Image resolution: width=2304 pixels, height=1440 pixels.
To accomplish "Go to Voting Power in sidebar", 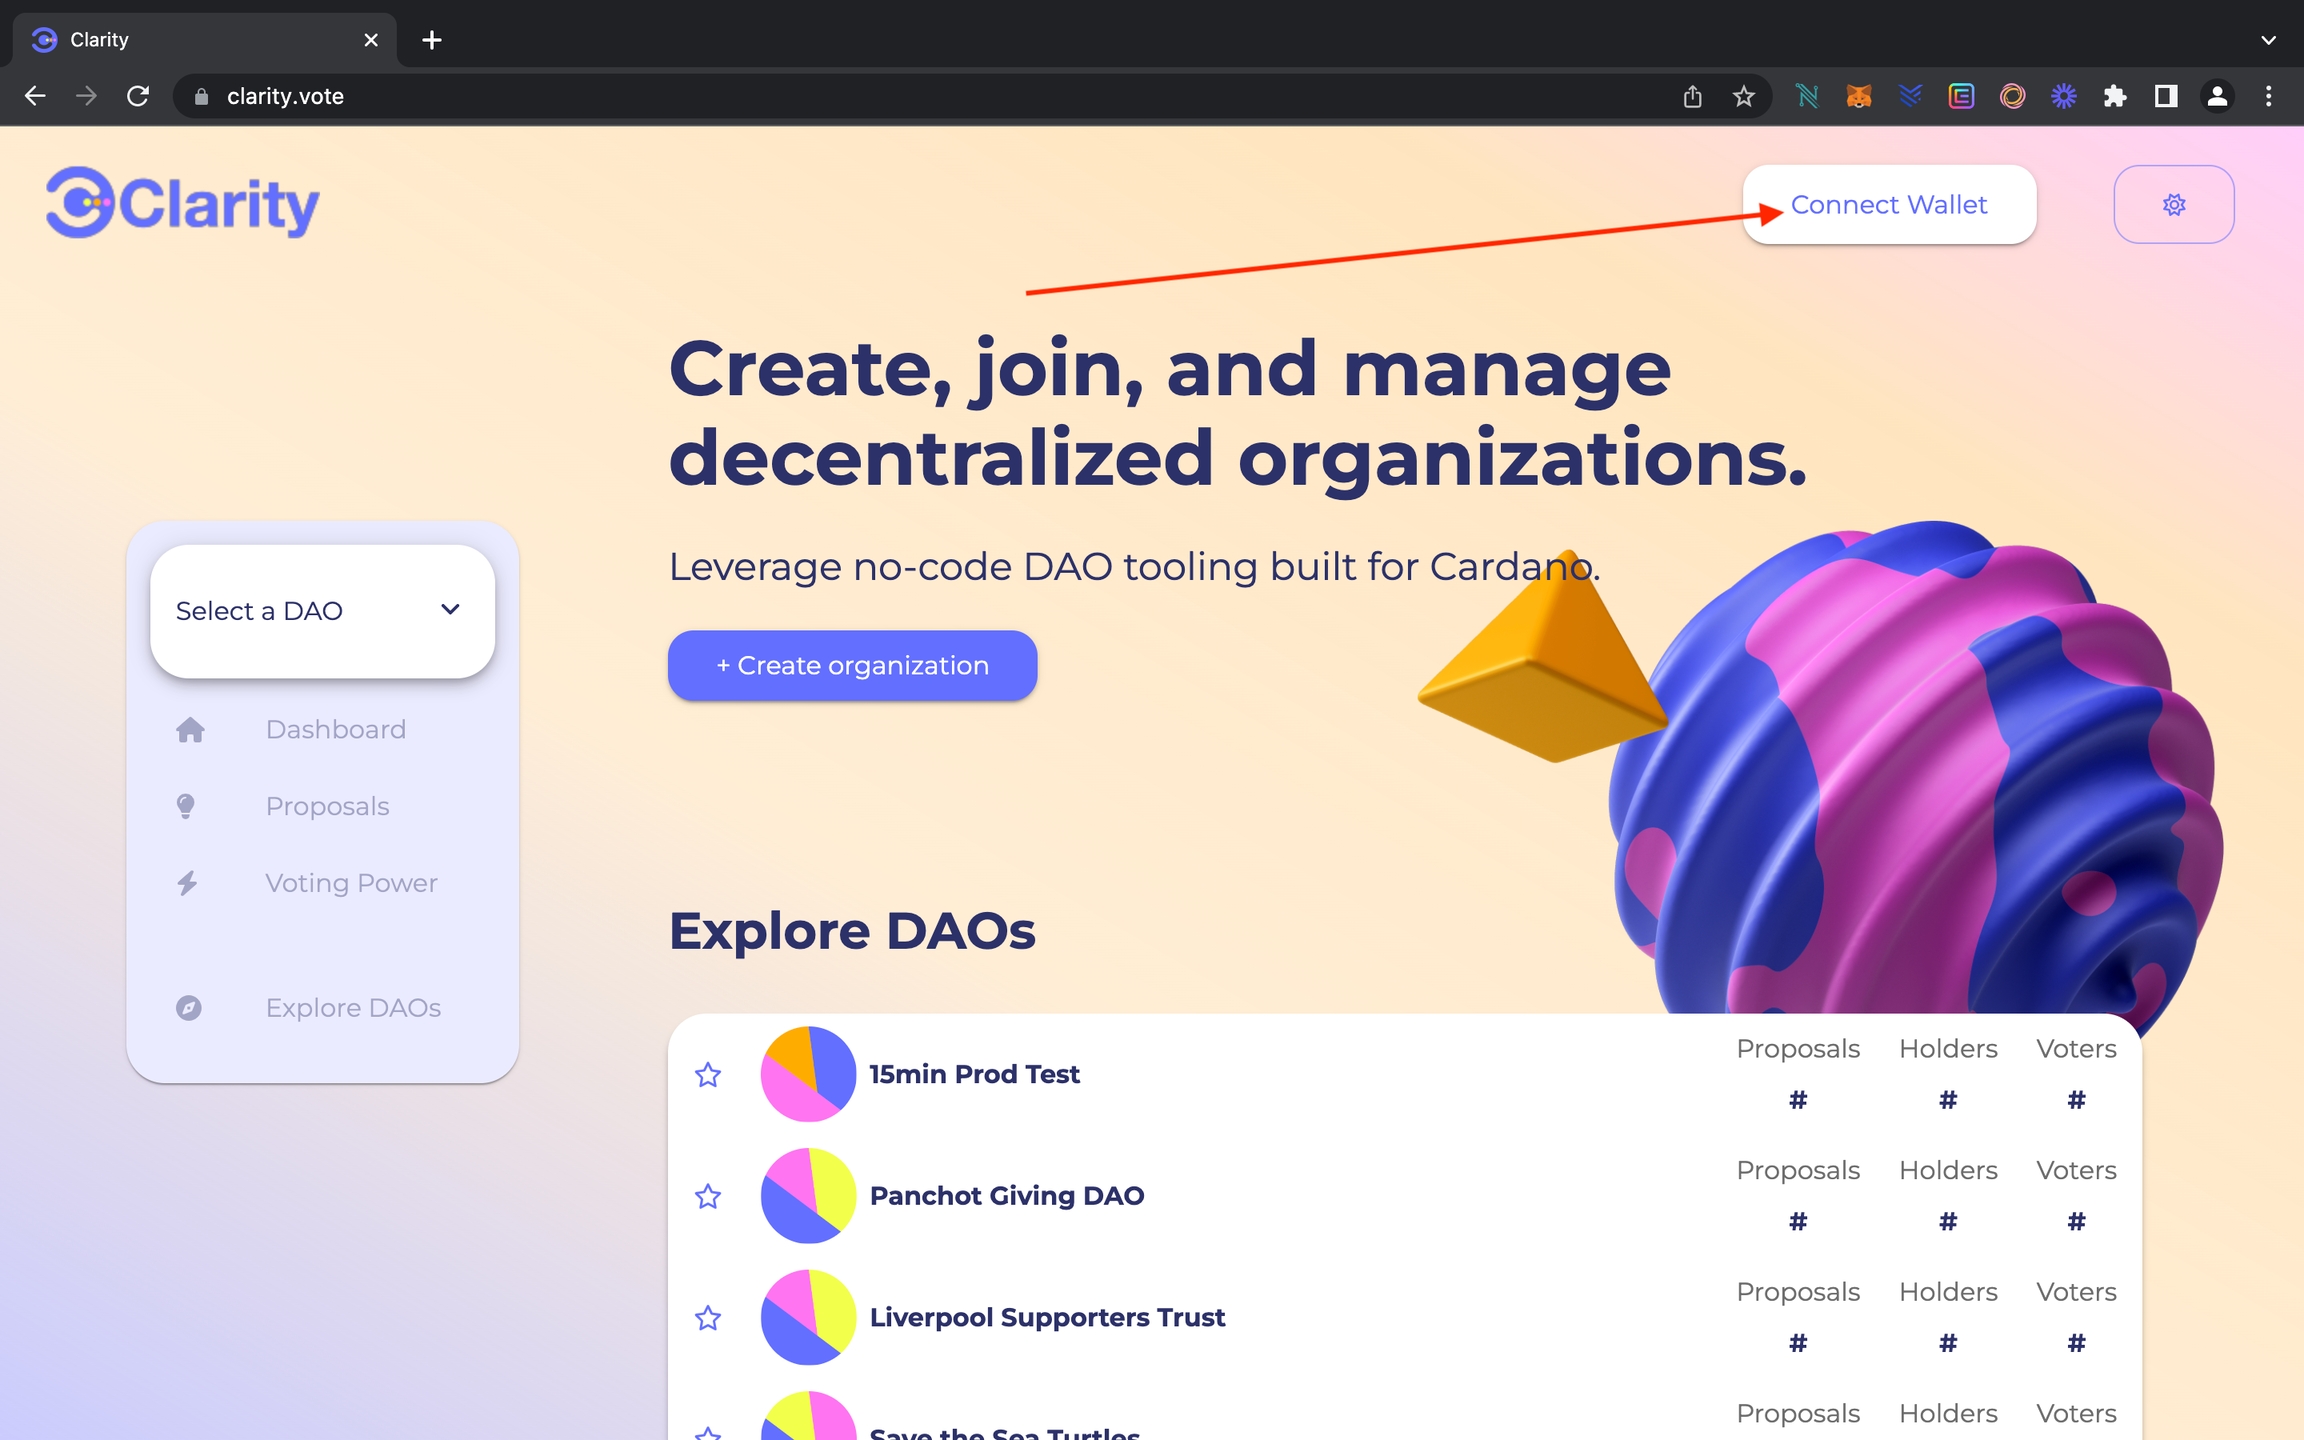I will pos(351,883).
